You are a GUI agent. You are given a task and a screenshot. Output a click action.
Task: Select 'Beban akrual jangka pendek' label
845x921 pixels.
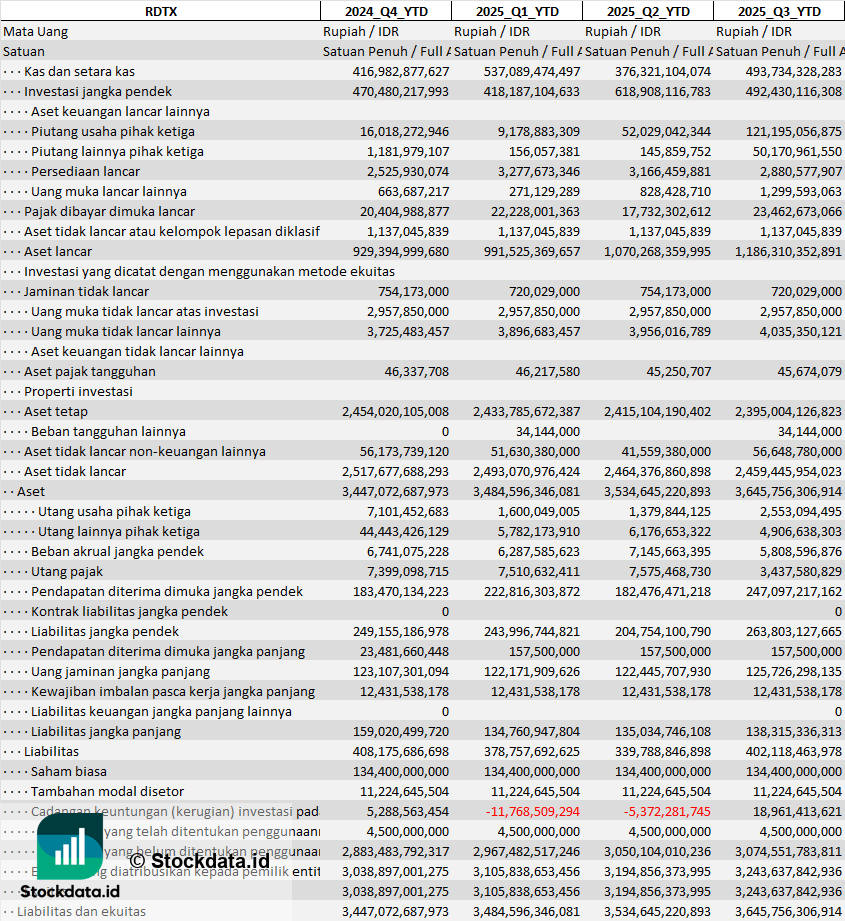point(117,551)
